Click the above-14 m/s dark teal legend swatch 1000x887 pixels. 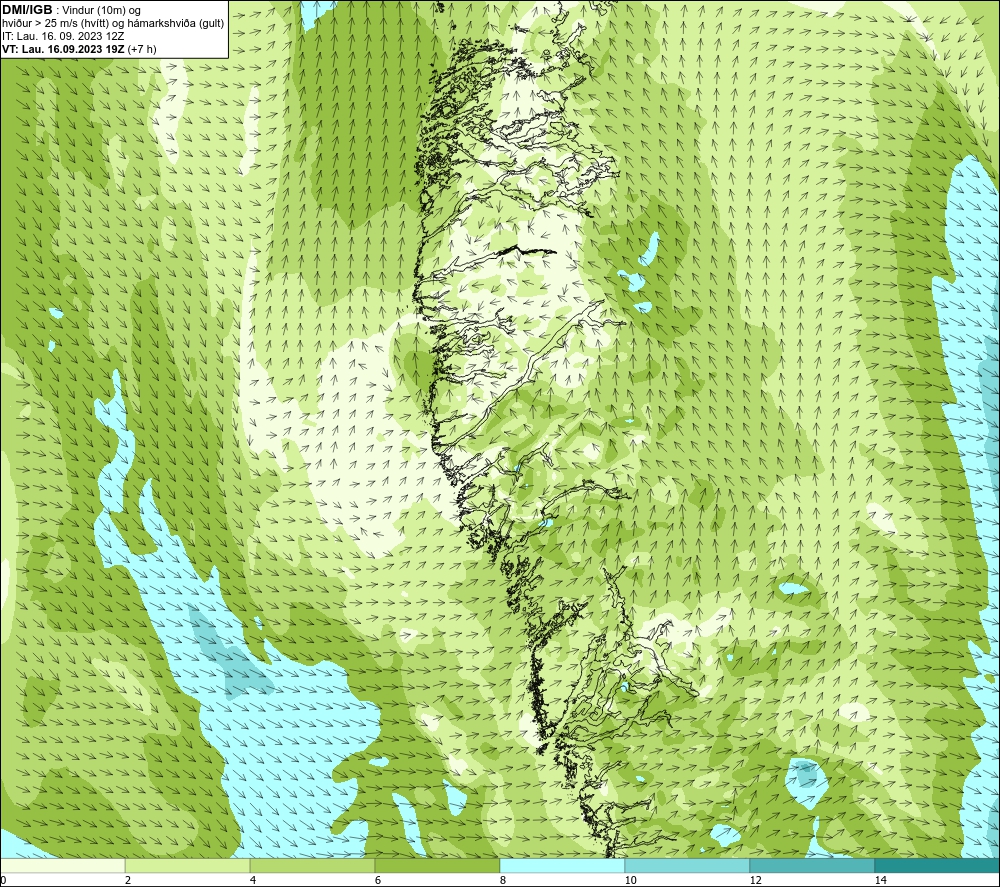(938, 866)
